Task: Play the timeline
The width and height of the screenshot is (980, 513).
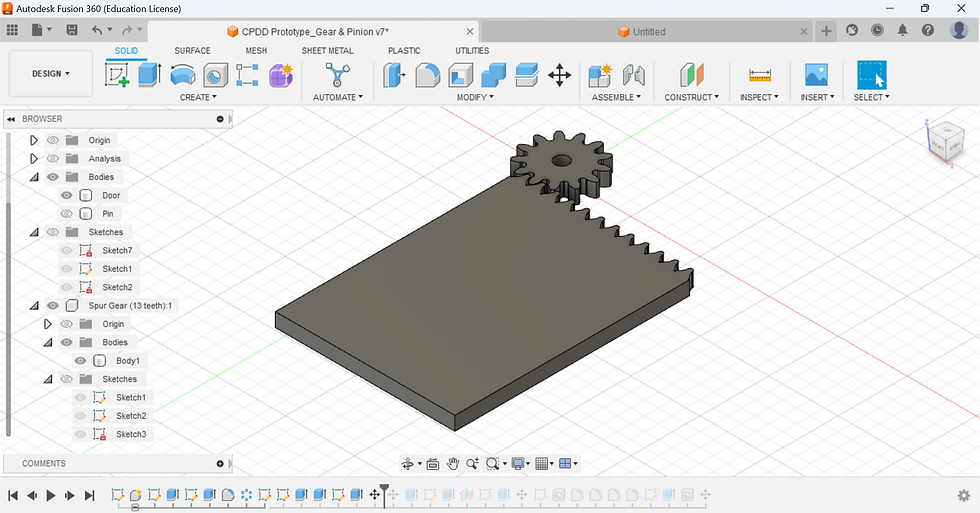Action: click(51, 496)
